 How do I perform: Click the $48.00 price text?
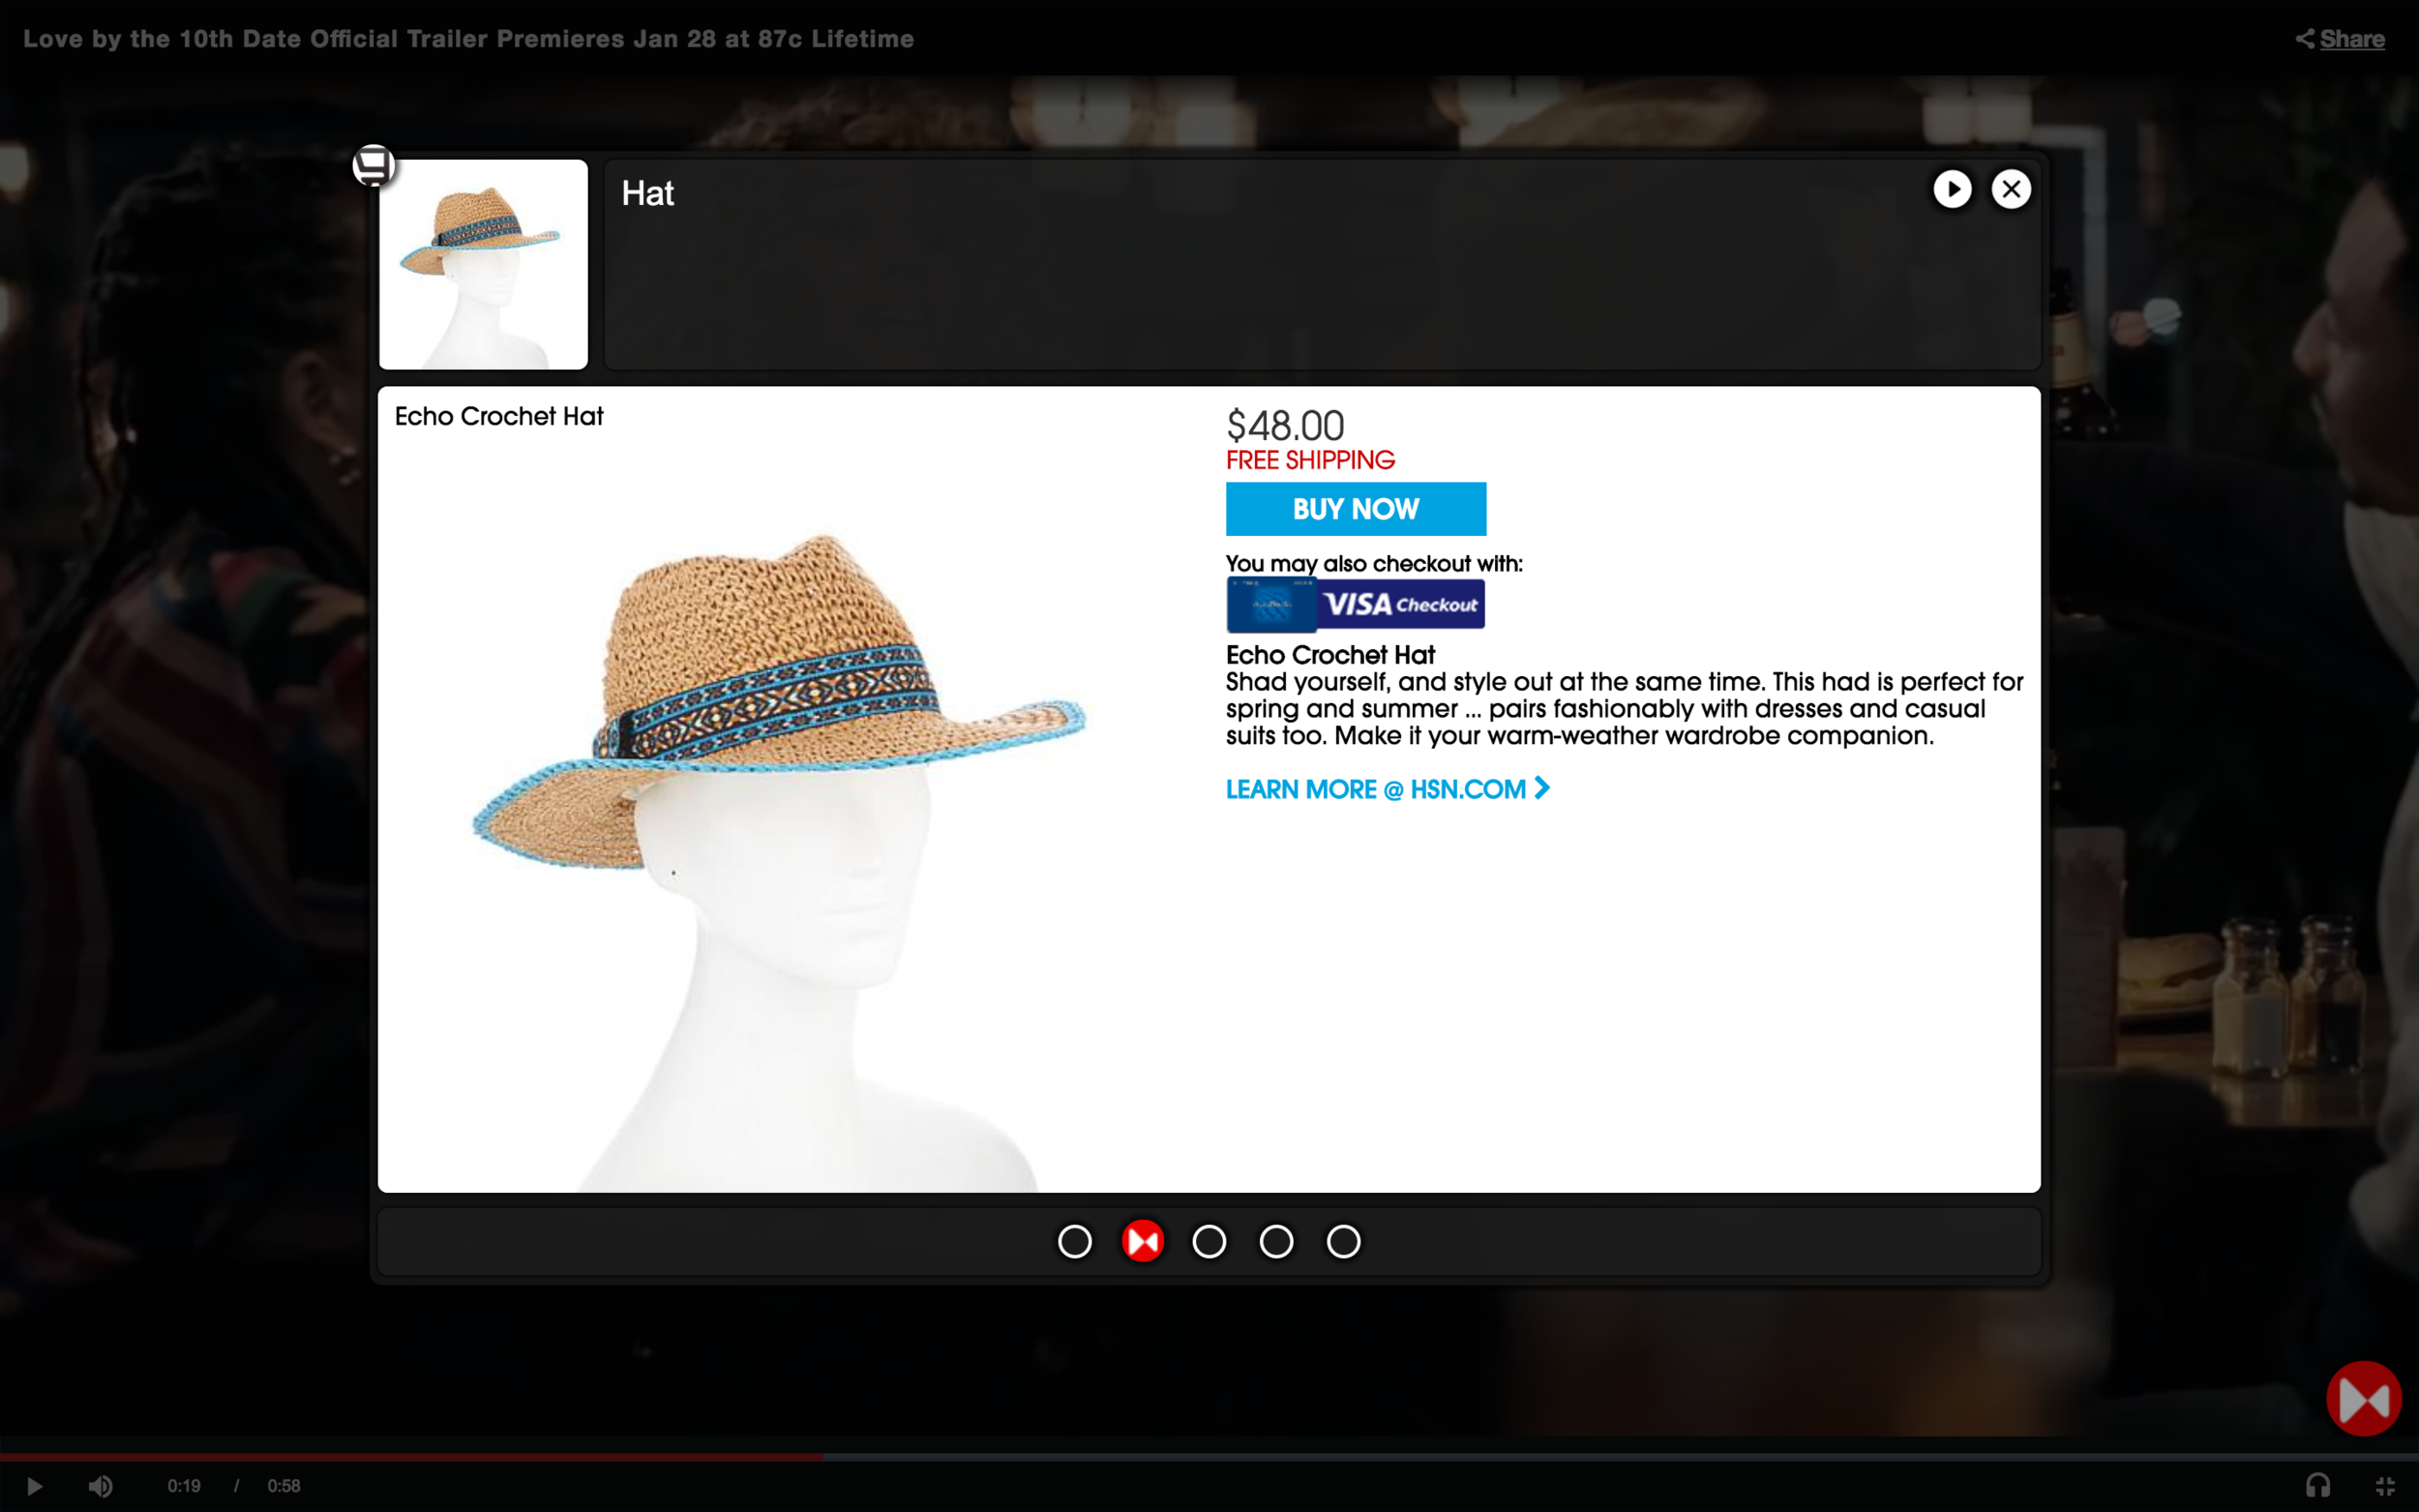tap(1285, 425)
